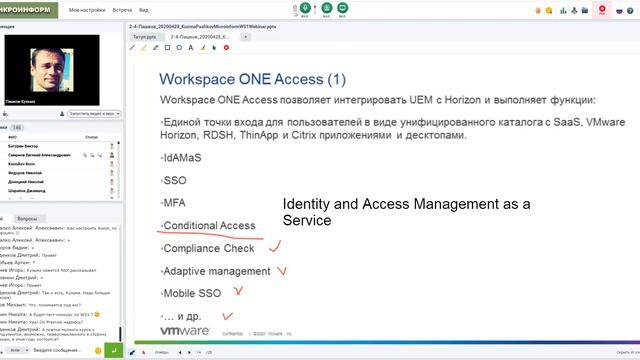Screen dimensions: 640x360
Task: Open the chat recipient Всем dropdown
Action: point(18,350)
